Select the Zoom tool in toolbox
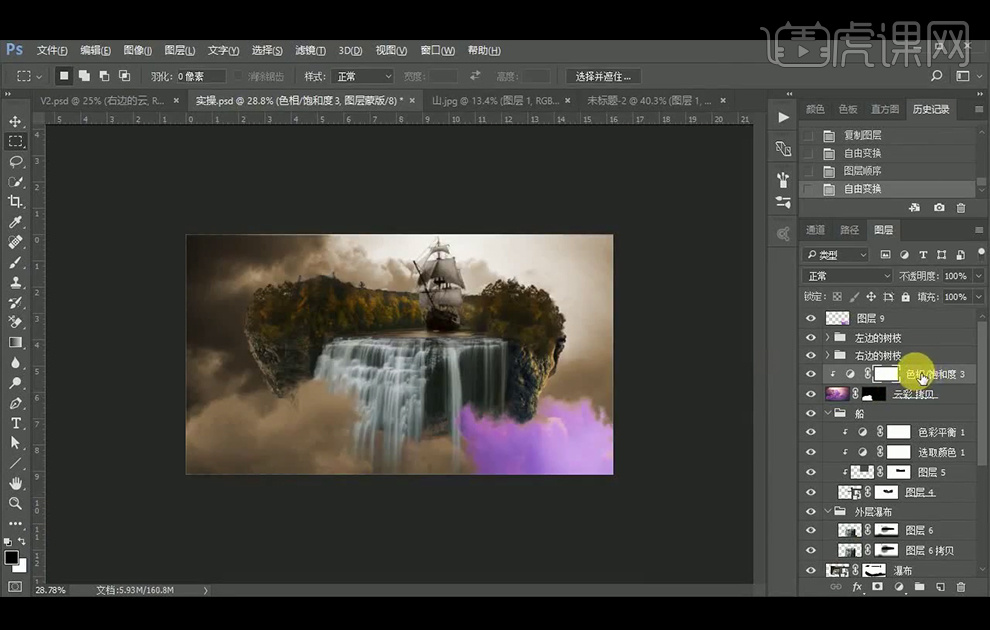 coord(15,503)
